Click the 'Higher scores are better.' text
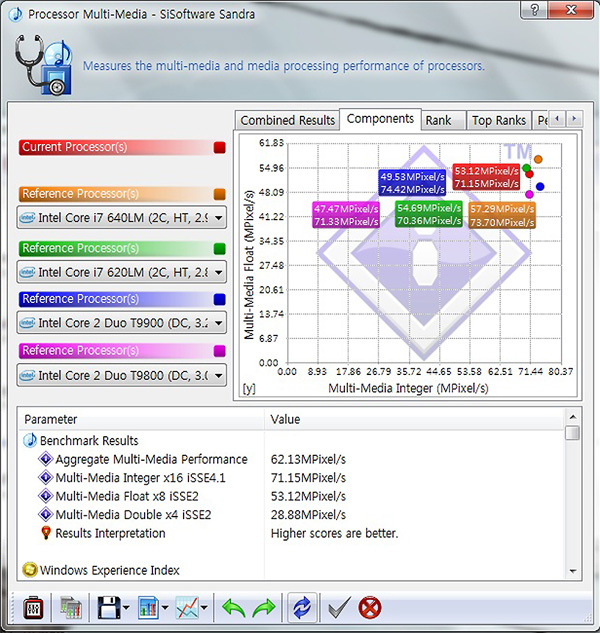This screenshot has height=633, width=600. 334,533
